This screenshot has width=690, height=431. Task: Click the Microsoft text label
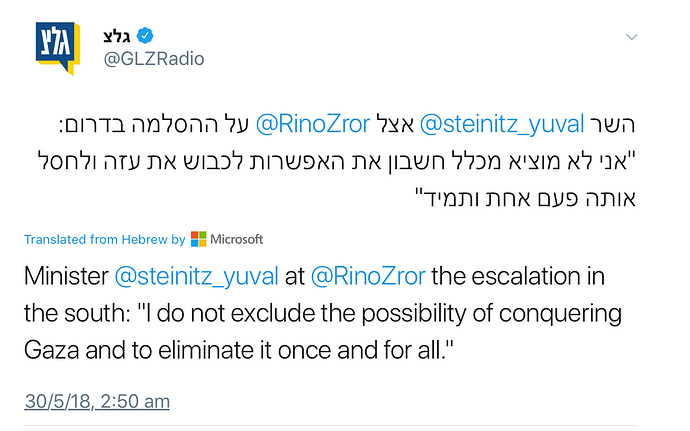pyautogui.click(x=236, y=239)
